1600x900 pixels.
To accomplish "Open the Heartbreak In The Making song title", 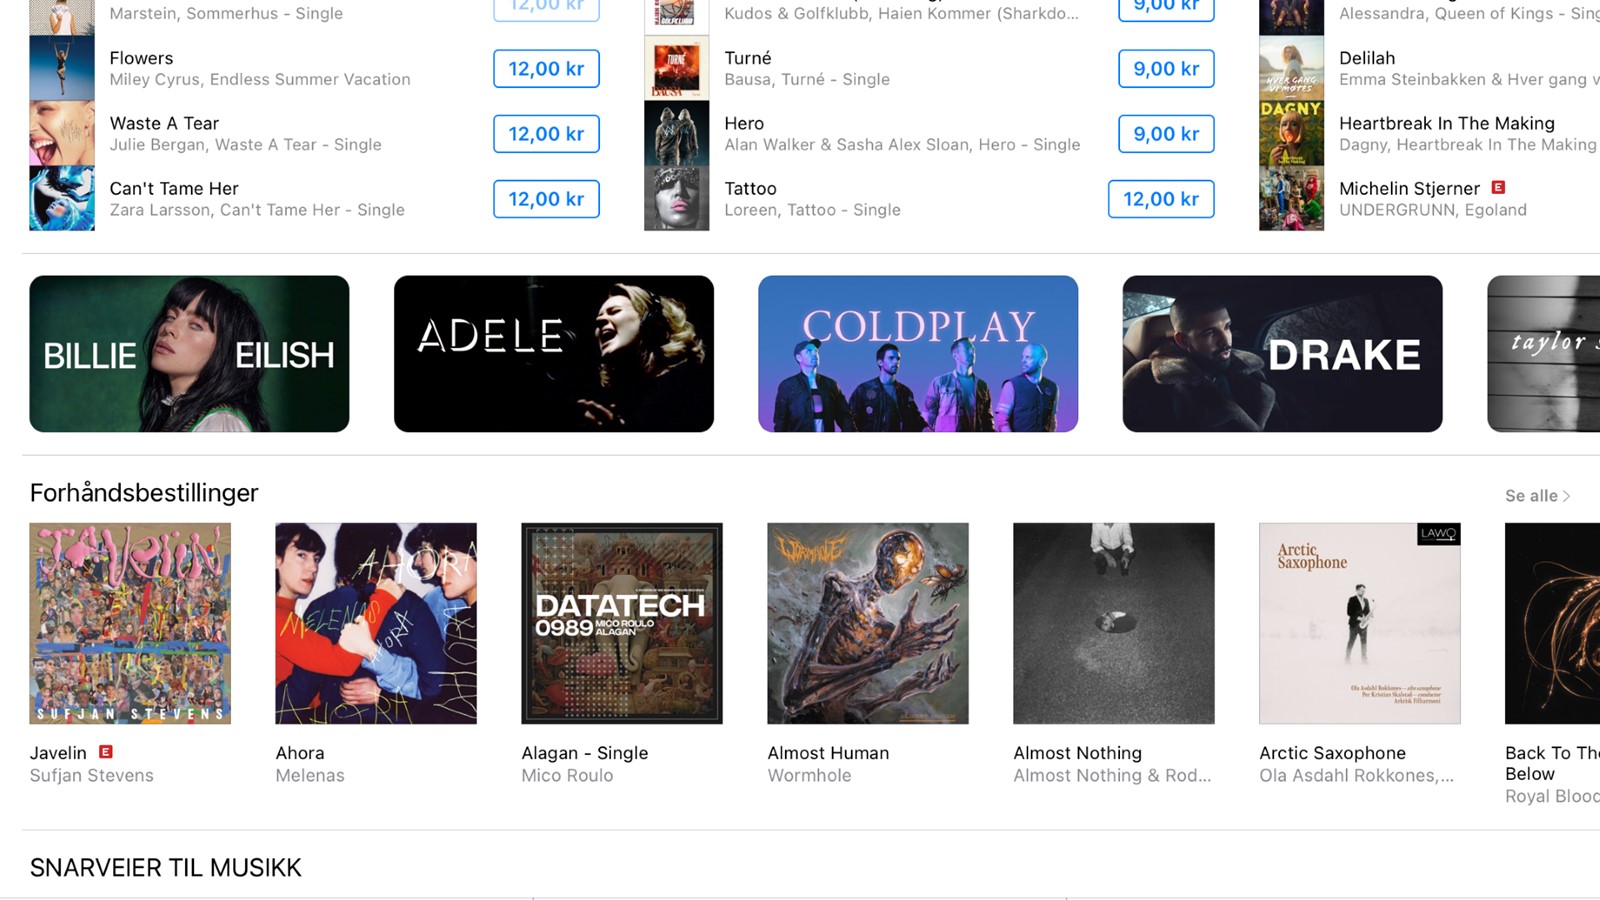I will (1447, 123).
